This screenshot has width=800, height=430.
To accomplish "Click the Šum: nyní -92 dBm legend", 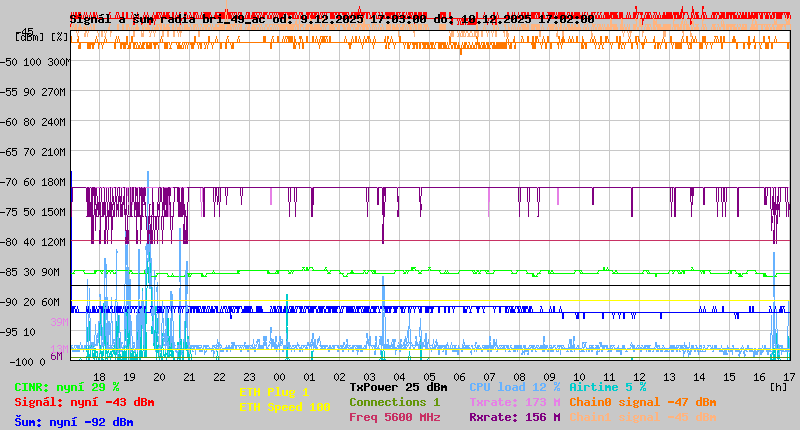I will point(74,422).
